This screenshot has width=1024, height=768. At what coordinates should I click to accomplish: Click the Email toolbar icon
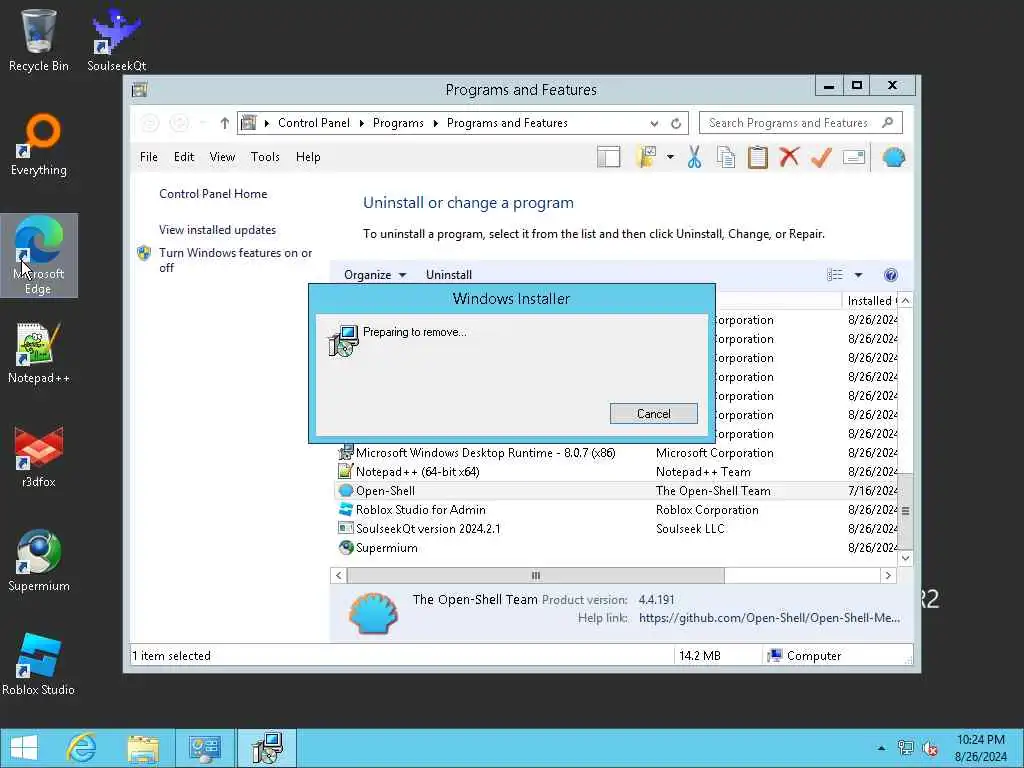854,157
